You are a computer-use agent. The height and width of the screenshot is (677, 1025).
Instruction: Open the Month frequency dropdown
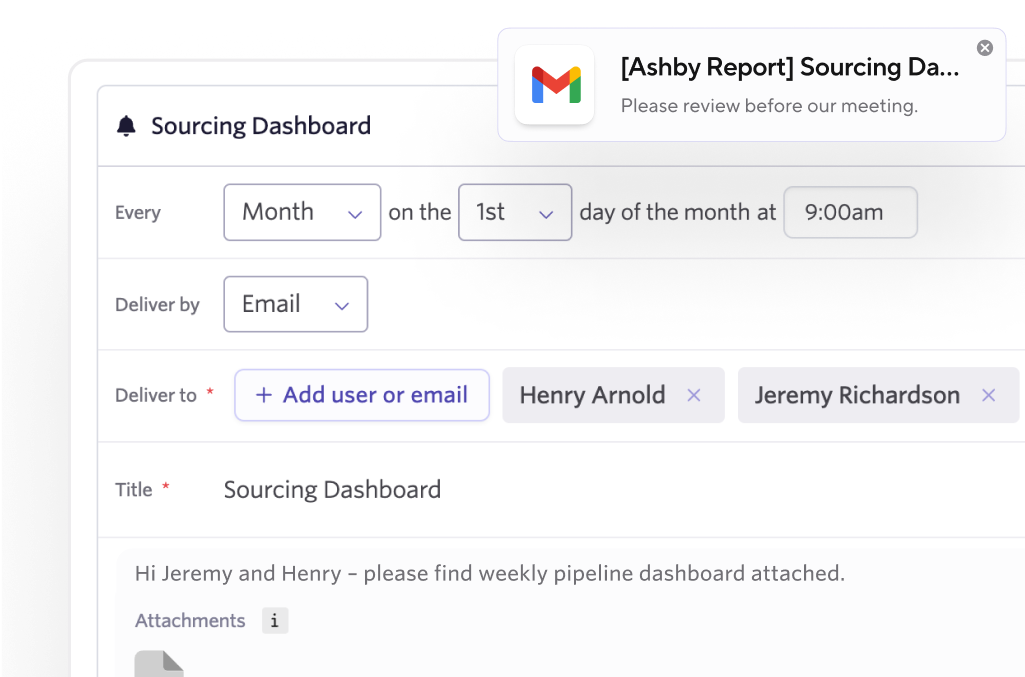[x=302, y=212]
